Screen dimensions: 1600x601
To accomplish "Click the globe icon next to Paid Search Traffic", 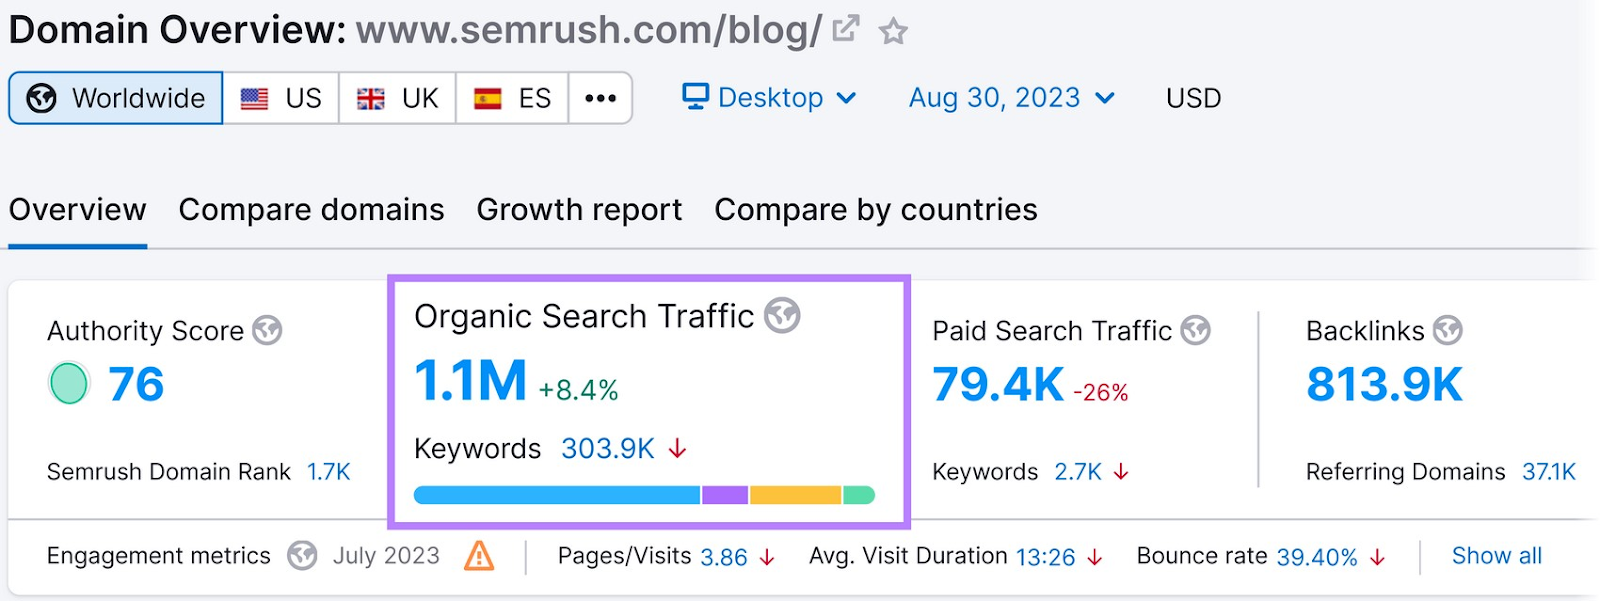I will point(1195,330).
